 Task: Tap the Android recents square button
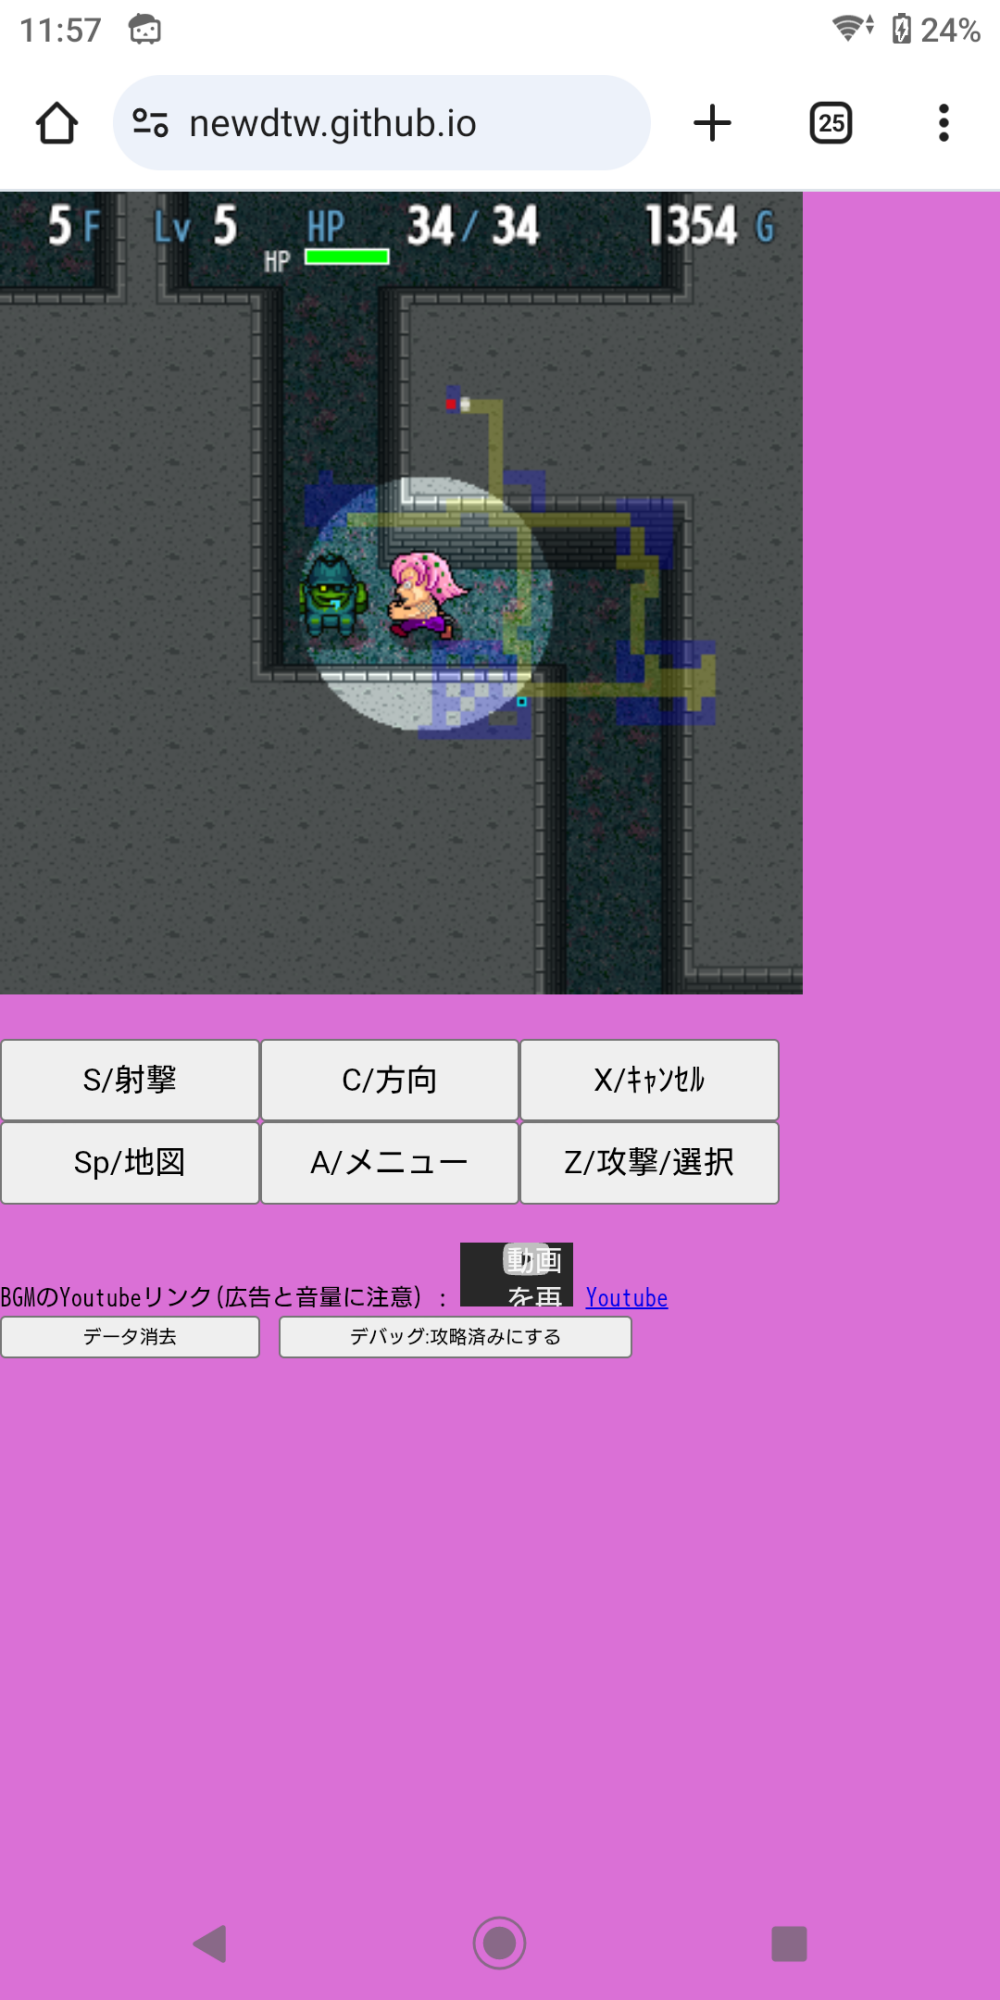[x=789, y=1943]
